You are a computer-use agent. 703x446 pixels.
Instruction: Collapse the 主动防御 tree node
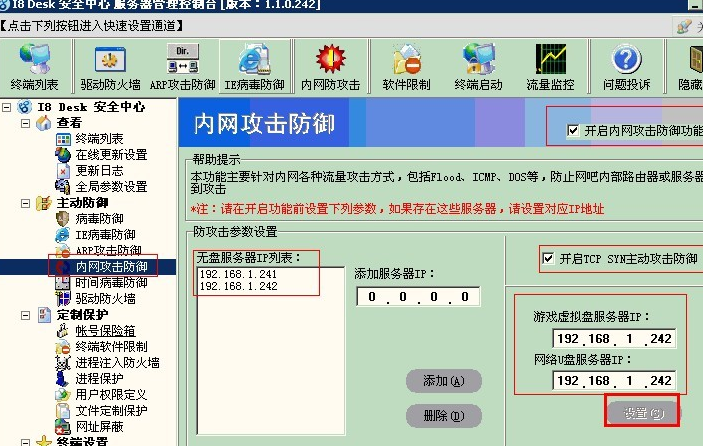[x=26, y=203]
